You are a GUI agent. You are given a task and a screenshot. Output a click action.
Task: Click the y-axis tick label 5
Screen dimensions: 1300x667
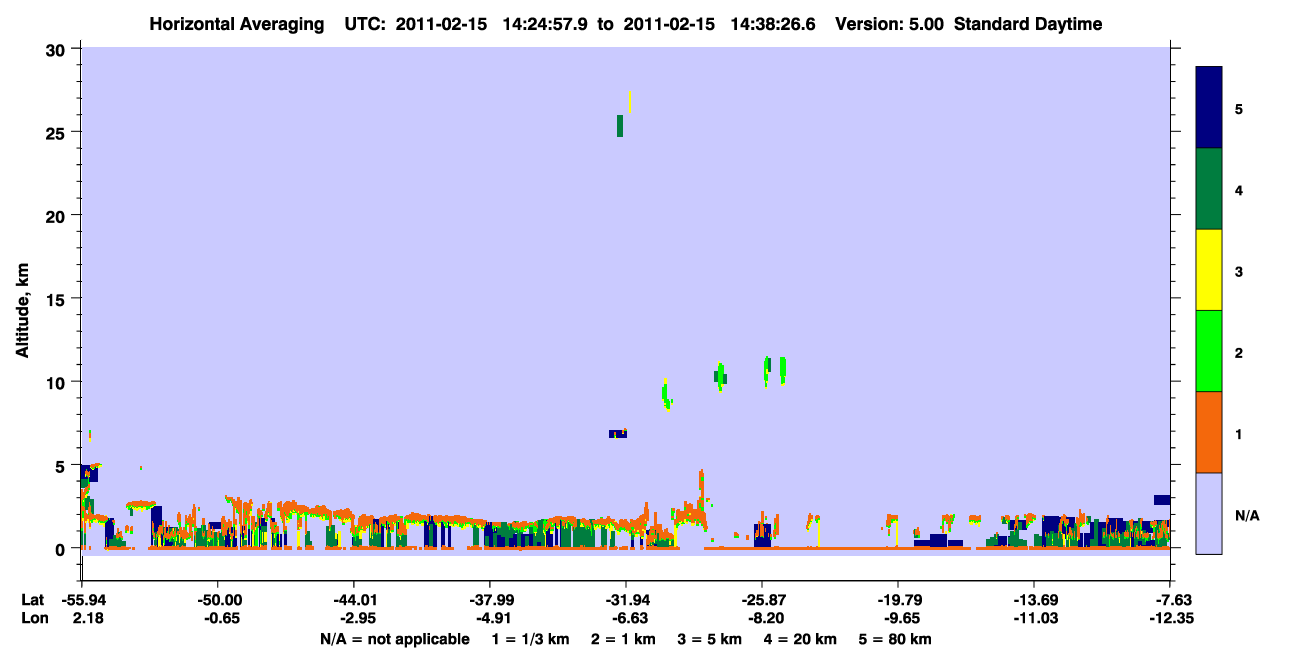62,466
